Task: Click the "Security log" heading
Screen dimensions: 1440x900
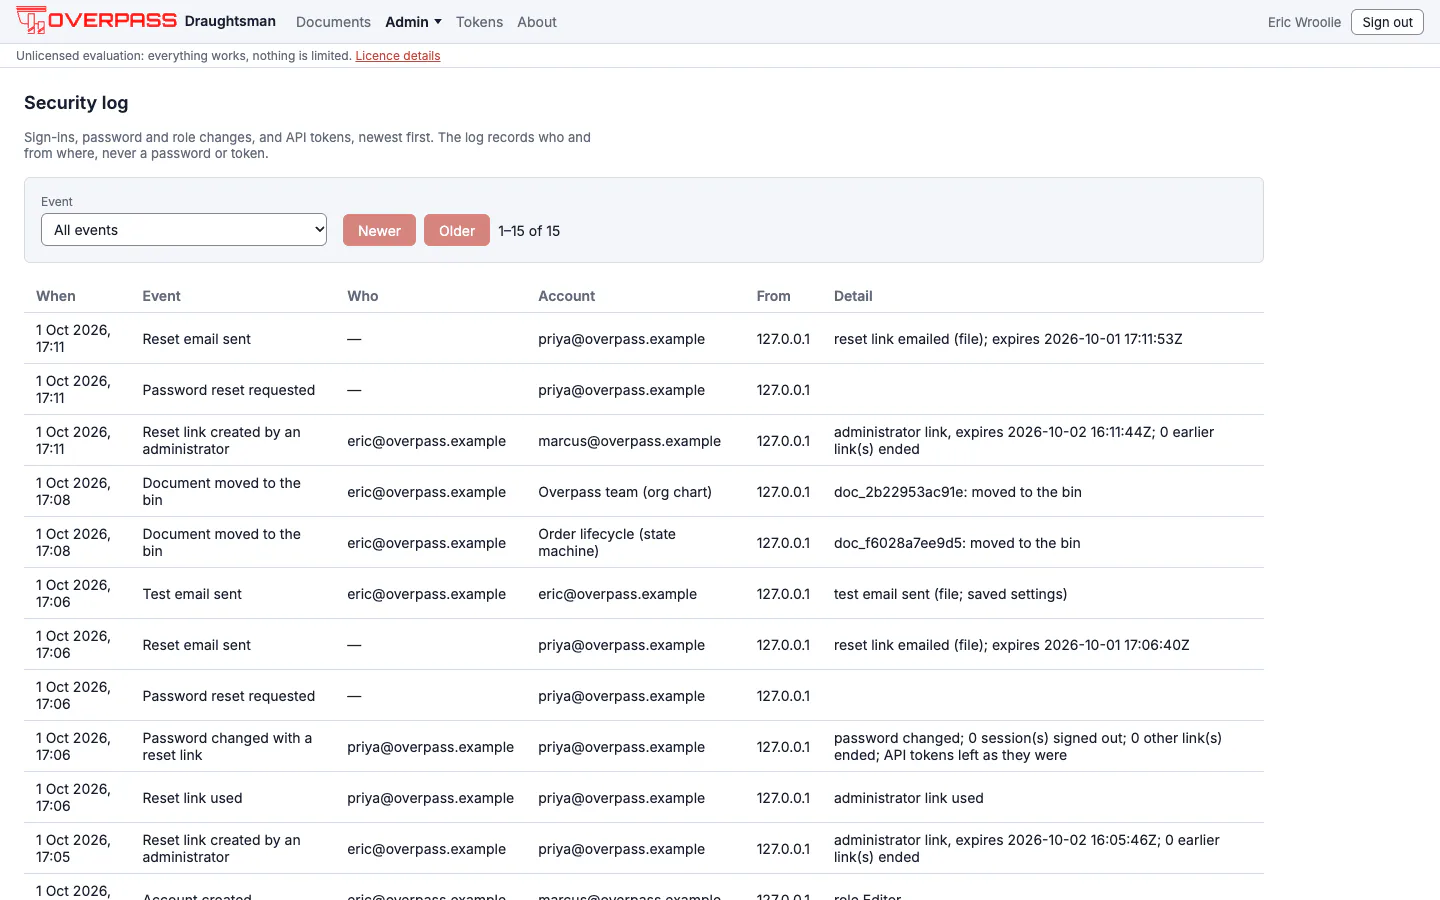Action: click(76, 103)
